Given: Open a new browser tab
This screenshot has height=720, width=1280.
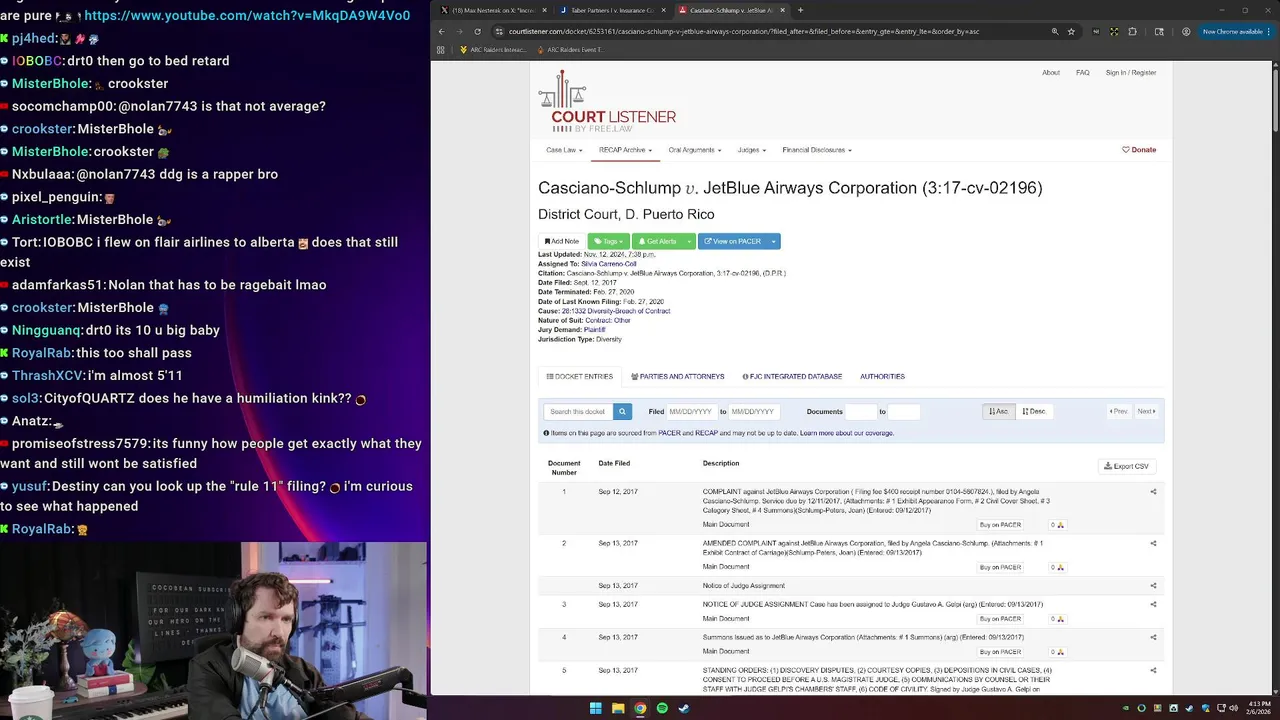Looking at the screenshot, I should pos(800,10).
